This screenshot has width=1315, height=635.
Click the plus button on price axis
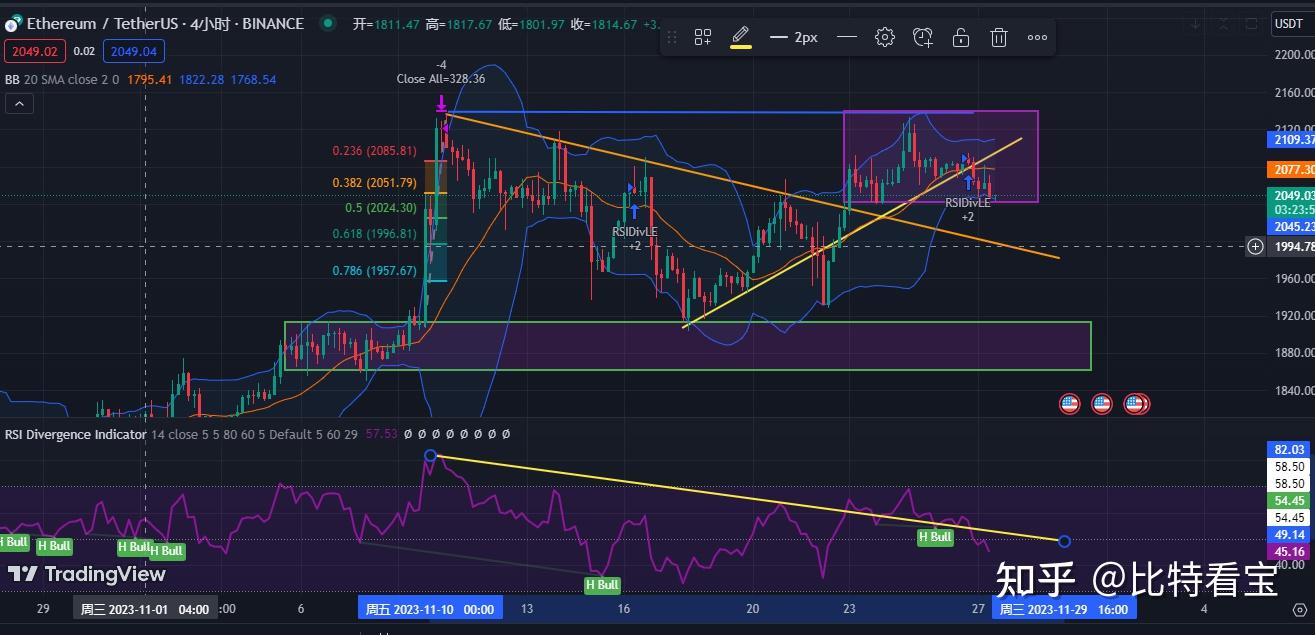point(1256,246)
